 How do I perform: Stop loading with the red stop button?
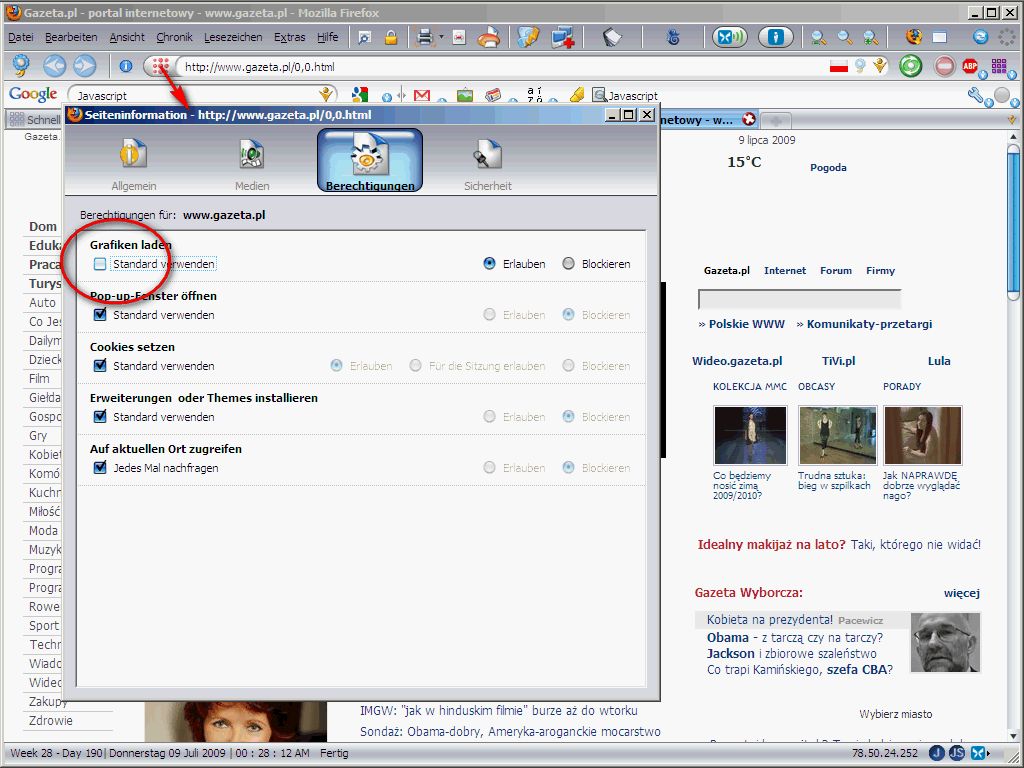[x=944, y=66]
